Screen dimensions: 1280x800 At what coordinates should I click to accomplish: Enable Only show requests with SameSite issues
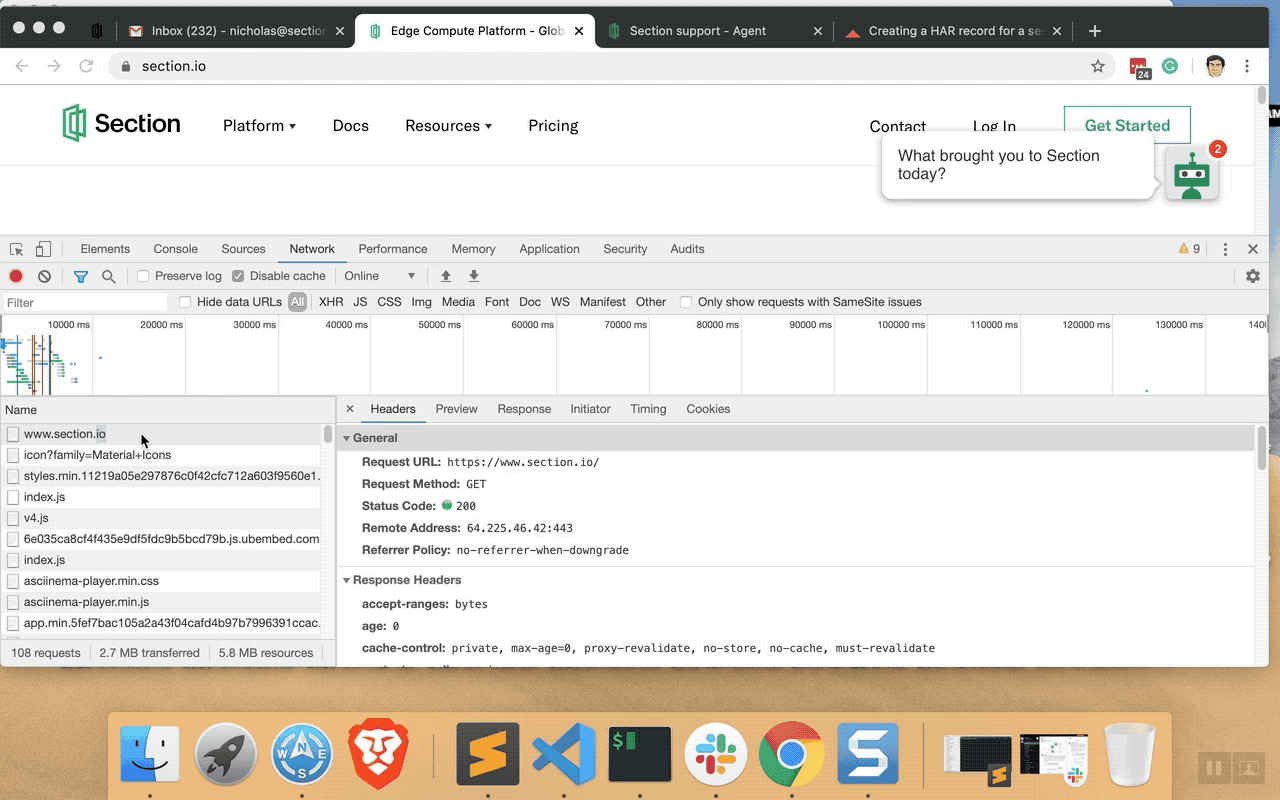click(686, 302)
